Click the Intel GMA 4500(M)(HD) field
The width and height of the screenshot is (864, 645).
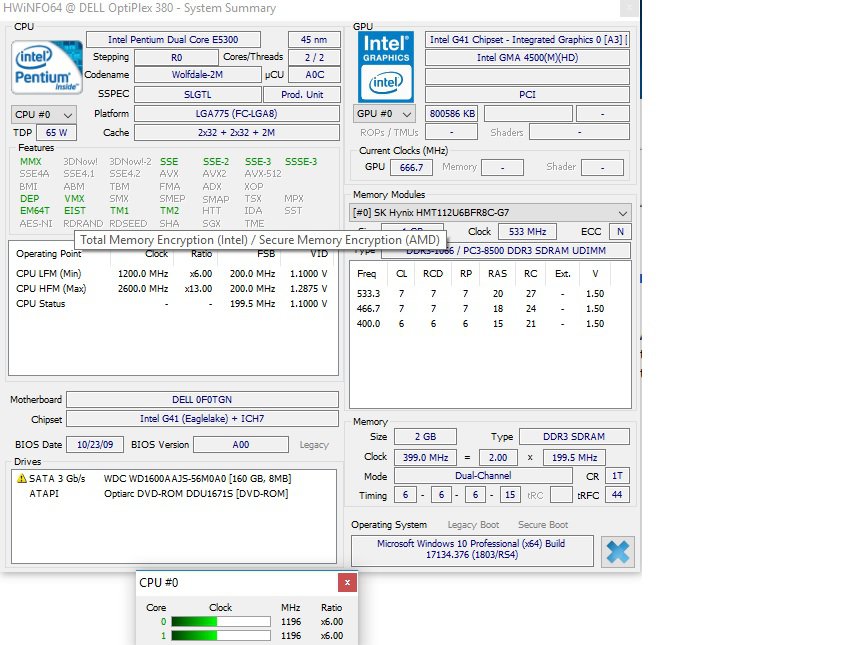[527, 57]
